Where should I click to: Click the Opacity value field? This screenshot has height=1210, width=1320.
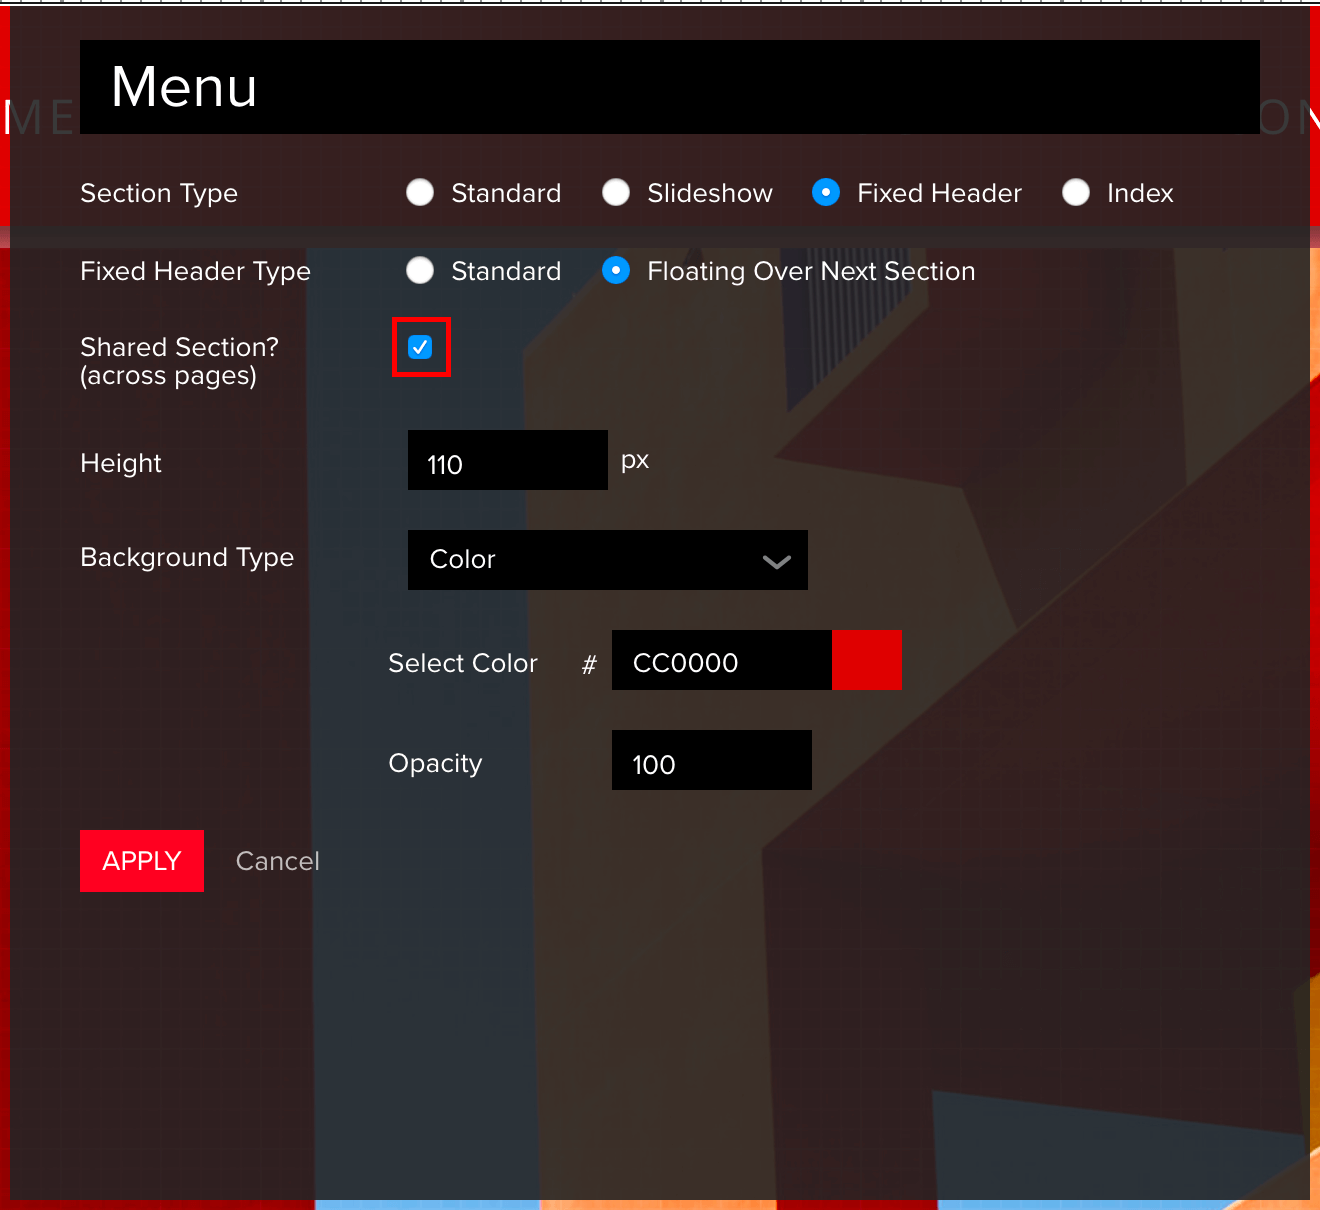711,760
